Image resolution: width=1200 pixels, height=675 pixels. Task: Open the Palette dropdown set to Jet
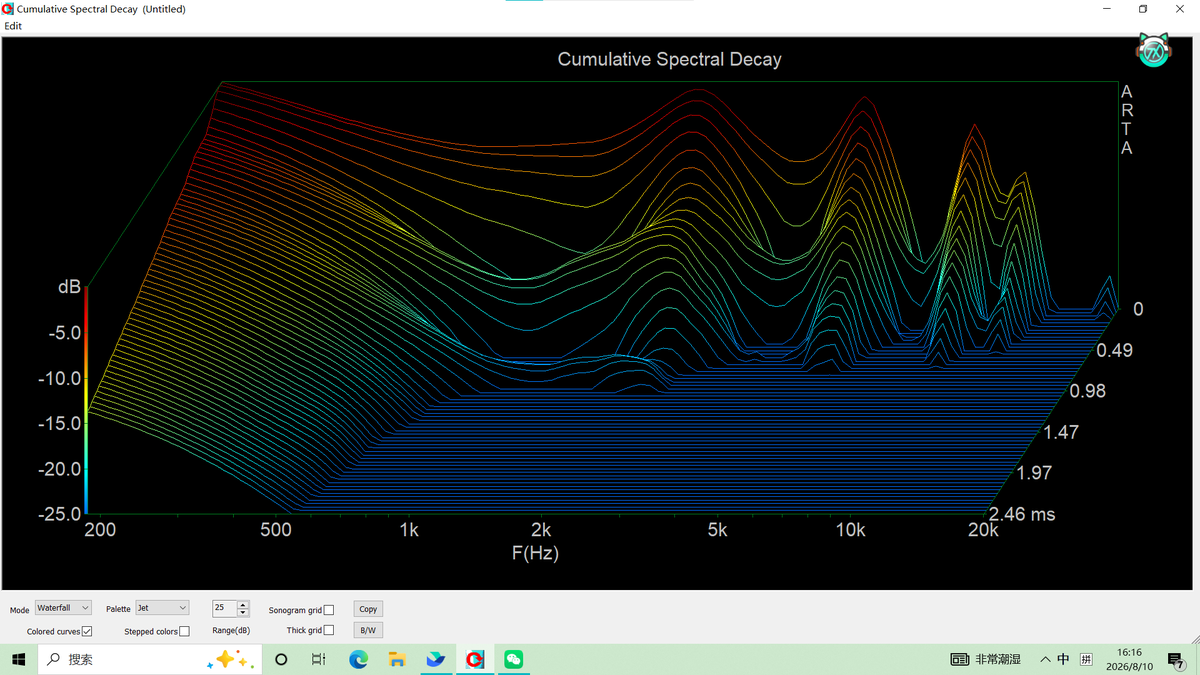click(162, 608)
